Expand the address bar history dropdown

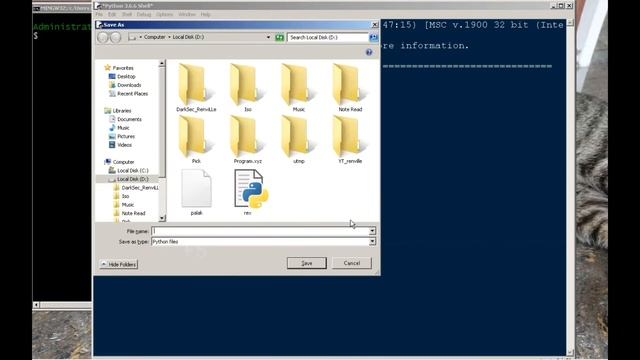click(268, 37)
